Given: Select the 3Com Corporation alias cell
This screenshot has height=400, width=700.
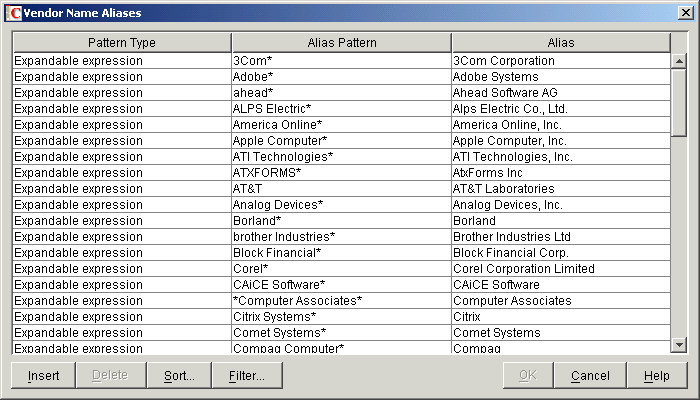Looking at the screenshot, I should pos(560,61).
